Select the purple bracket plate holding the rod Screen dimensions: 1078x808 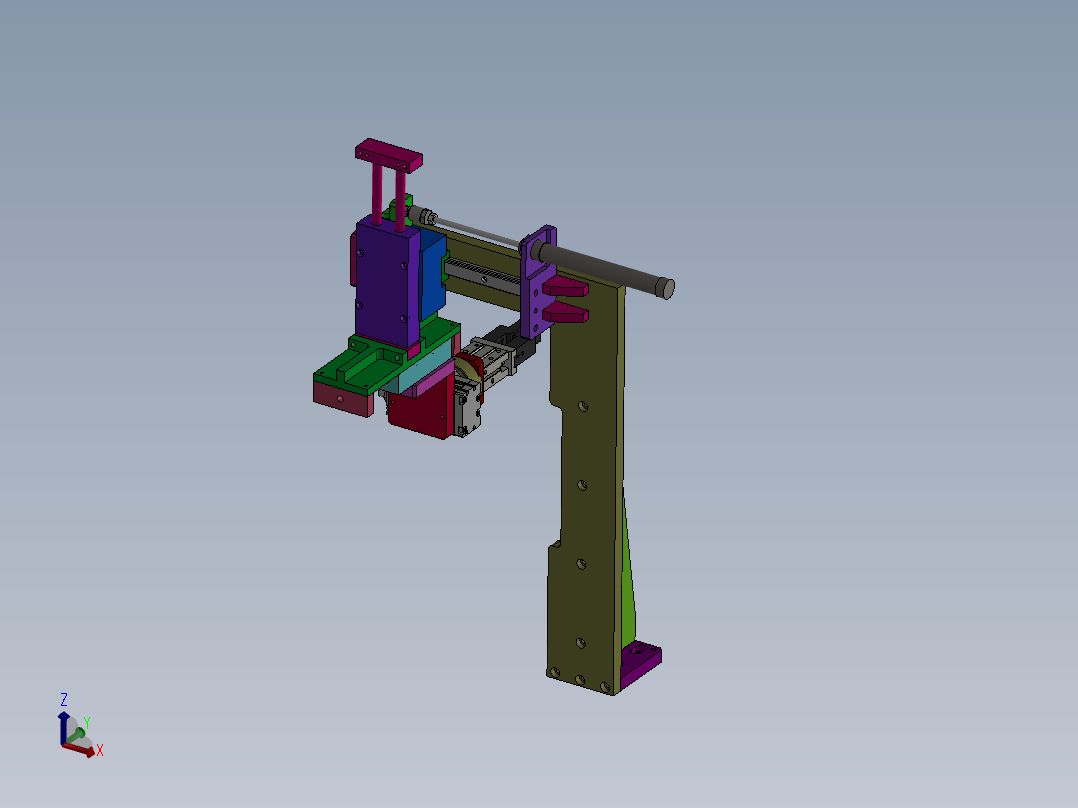[x=537, y=282]
